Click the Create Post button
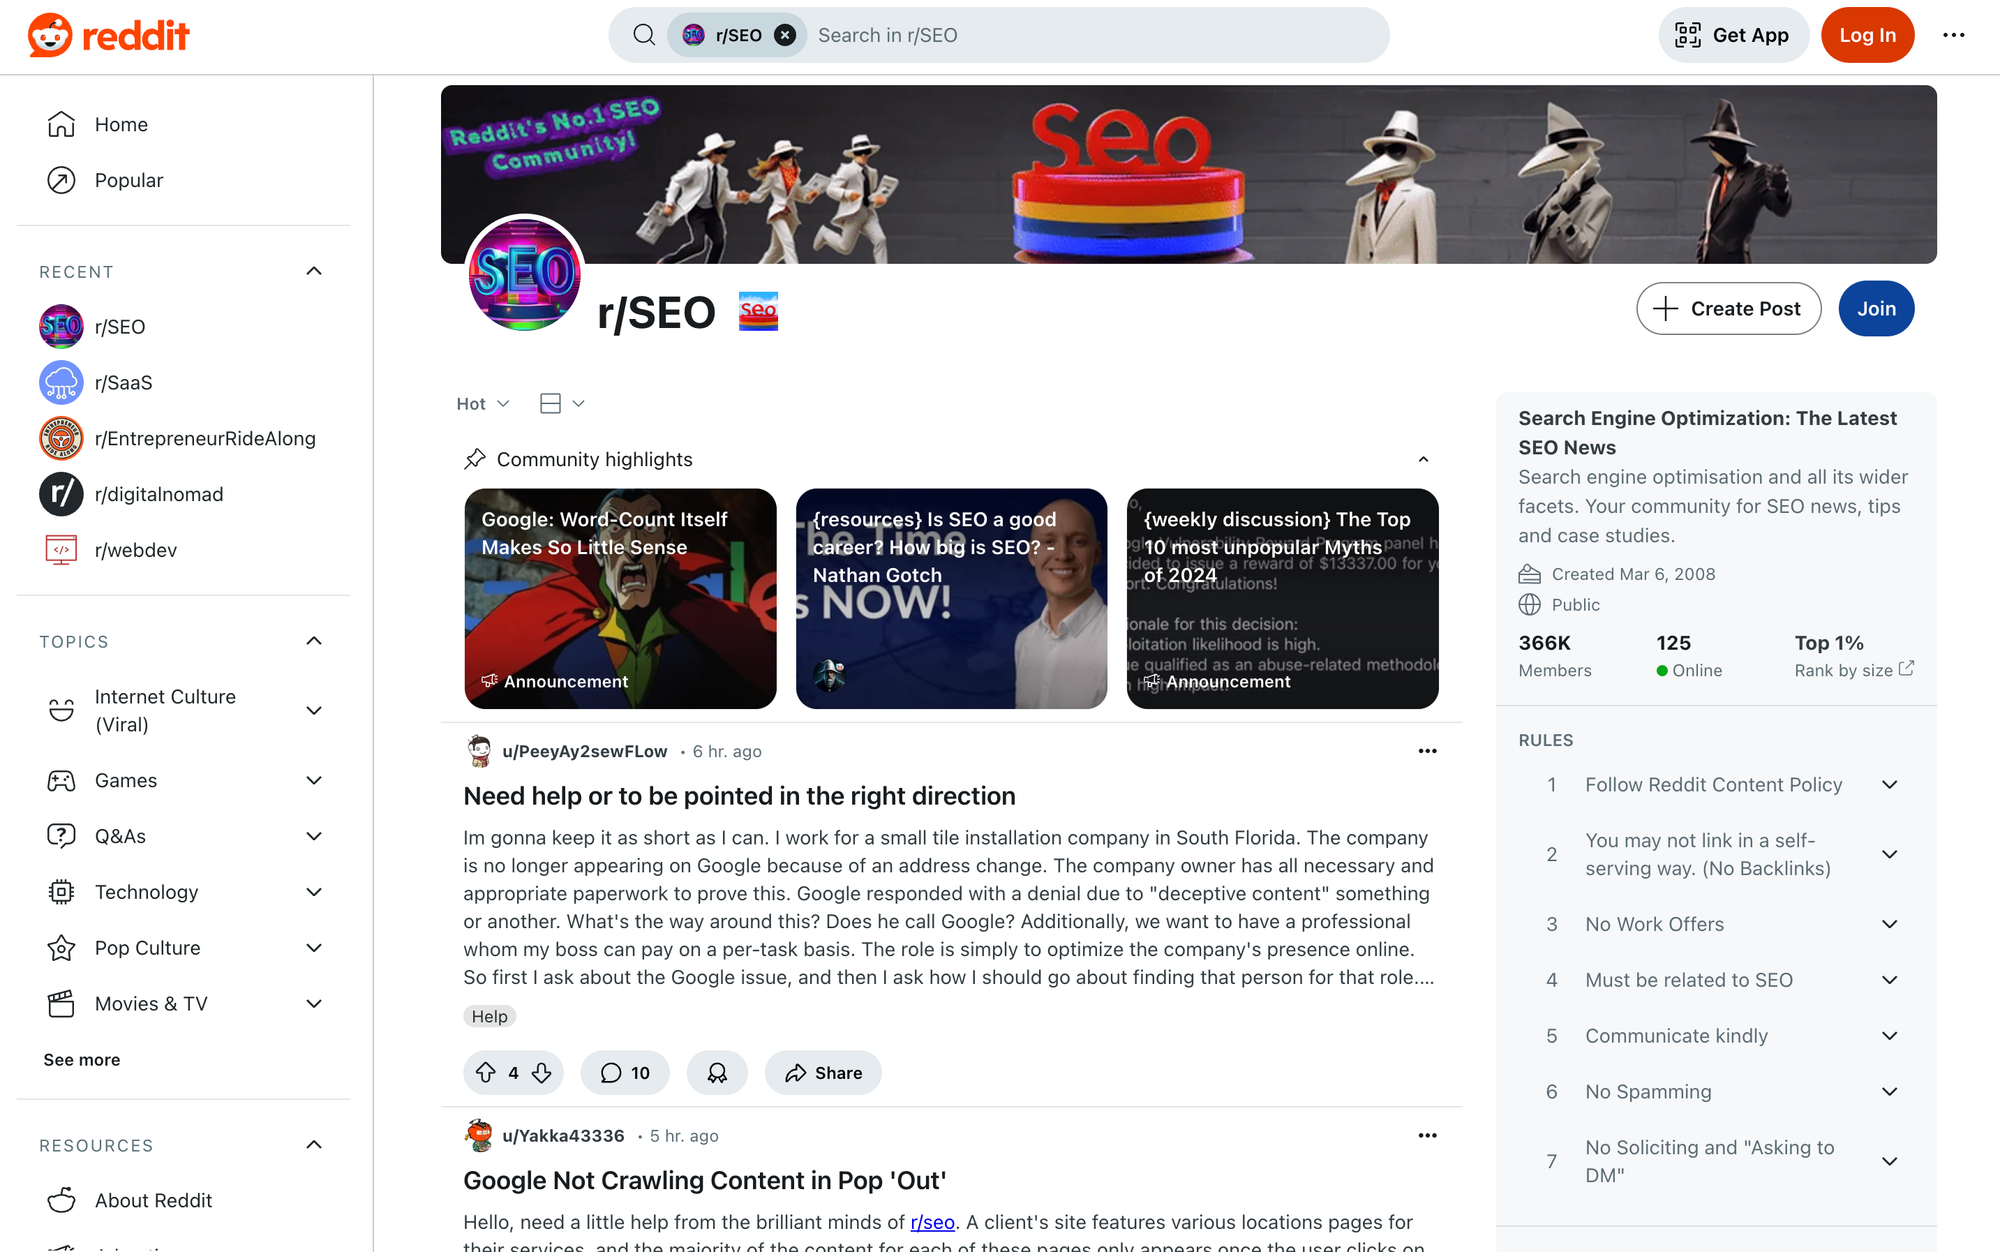Screen dimensions: 2000x1252 1728,309
